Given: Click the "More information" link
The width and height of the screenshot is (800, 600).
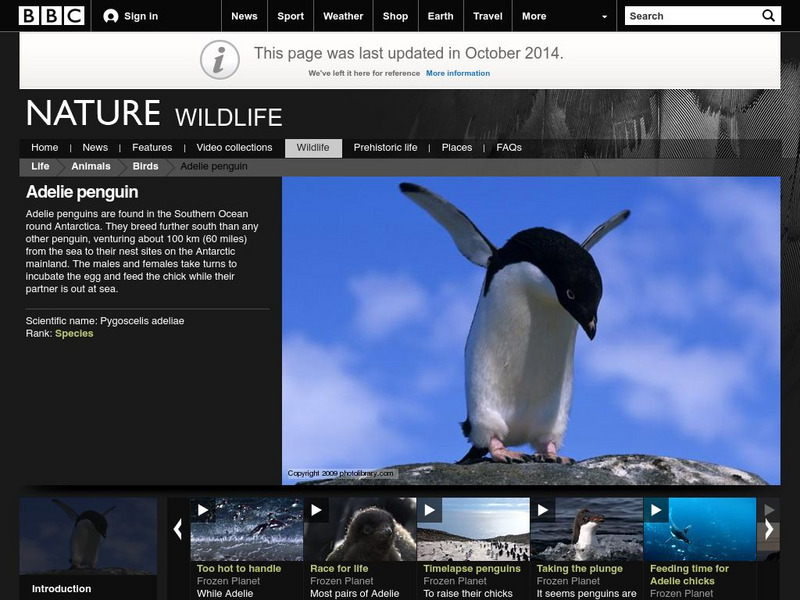Looking at the screenshot, I should 460,72.
